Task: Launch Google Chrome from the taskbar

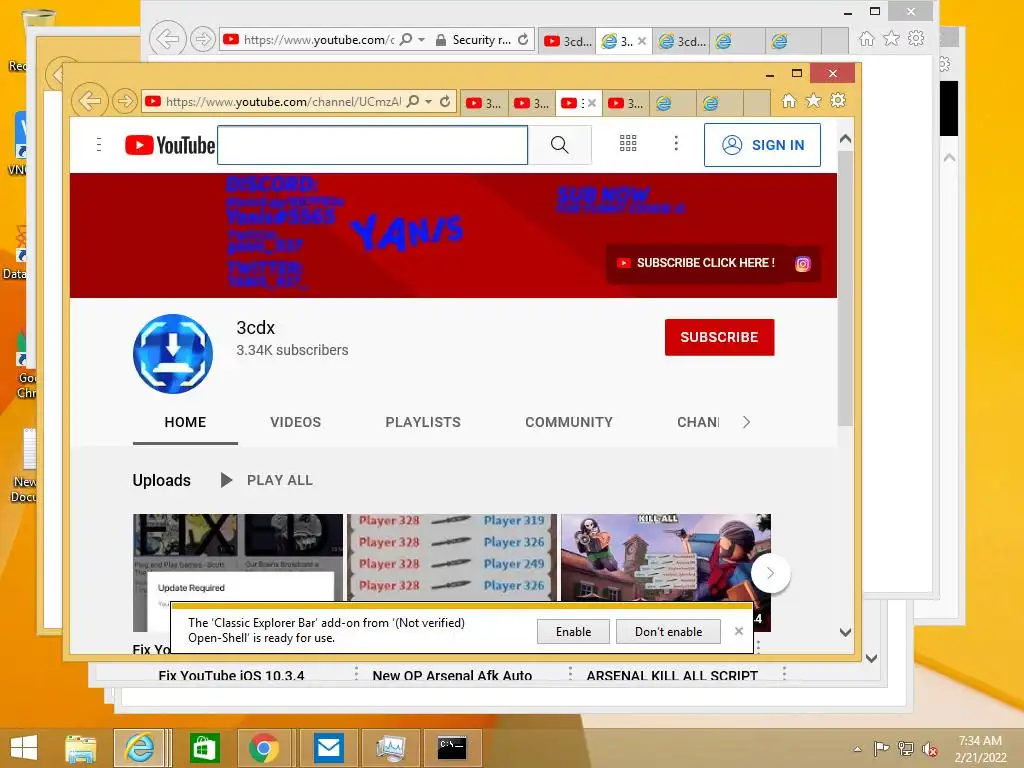Action: [264, 748]
